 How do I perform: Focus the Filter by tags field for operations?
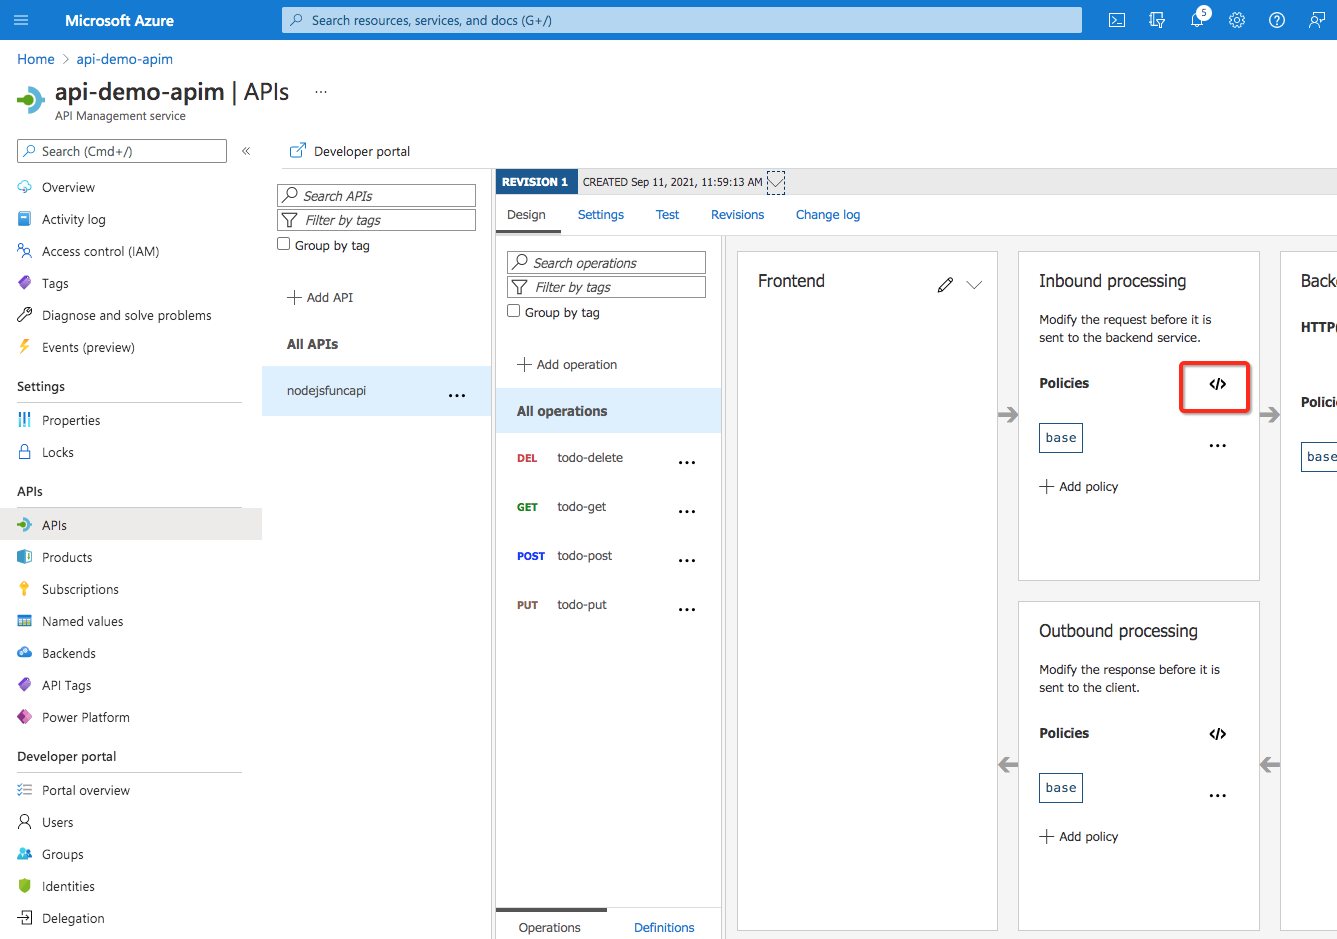tap(606, 287)
